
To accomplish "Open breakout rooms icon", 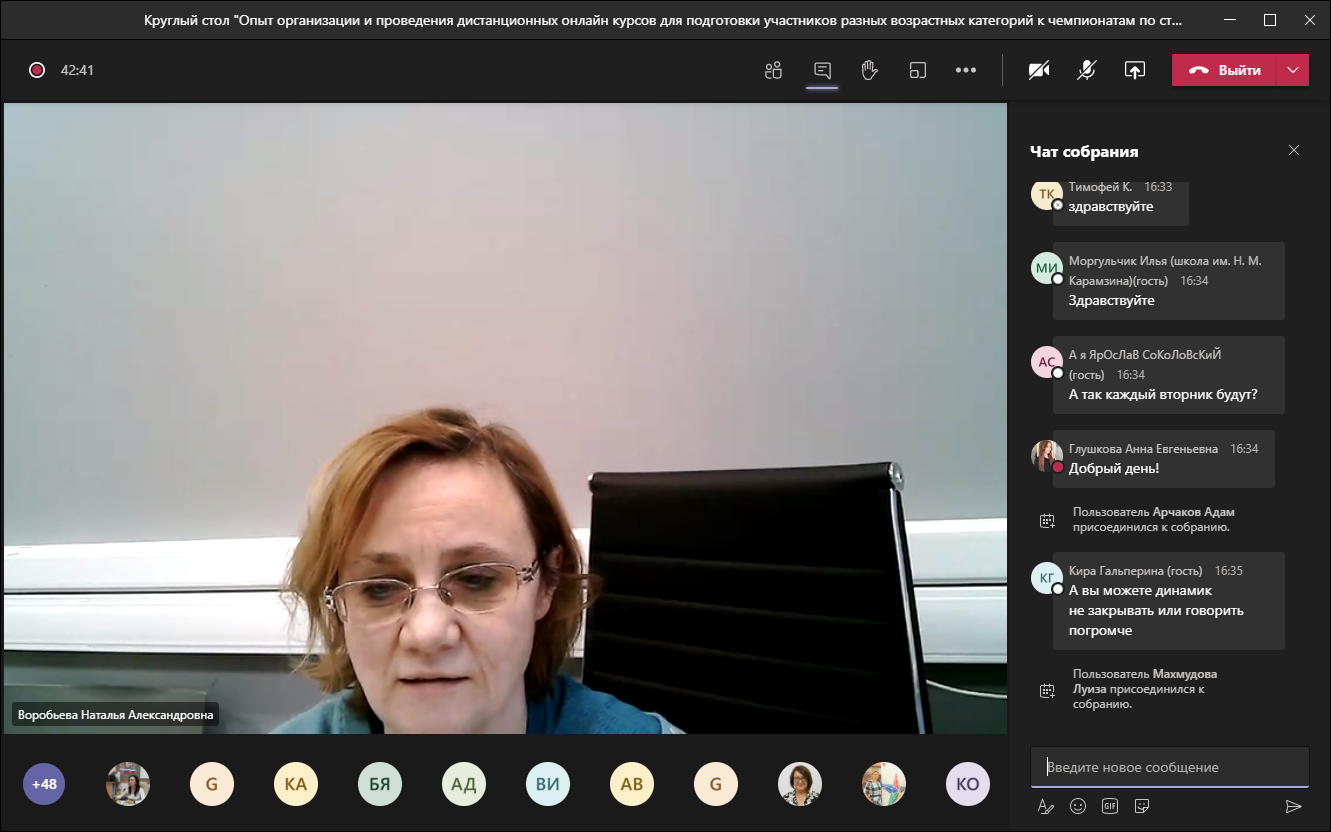I will (917, 70).
